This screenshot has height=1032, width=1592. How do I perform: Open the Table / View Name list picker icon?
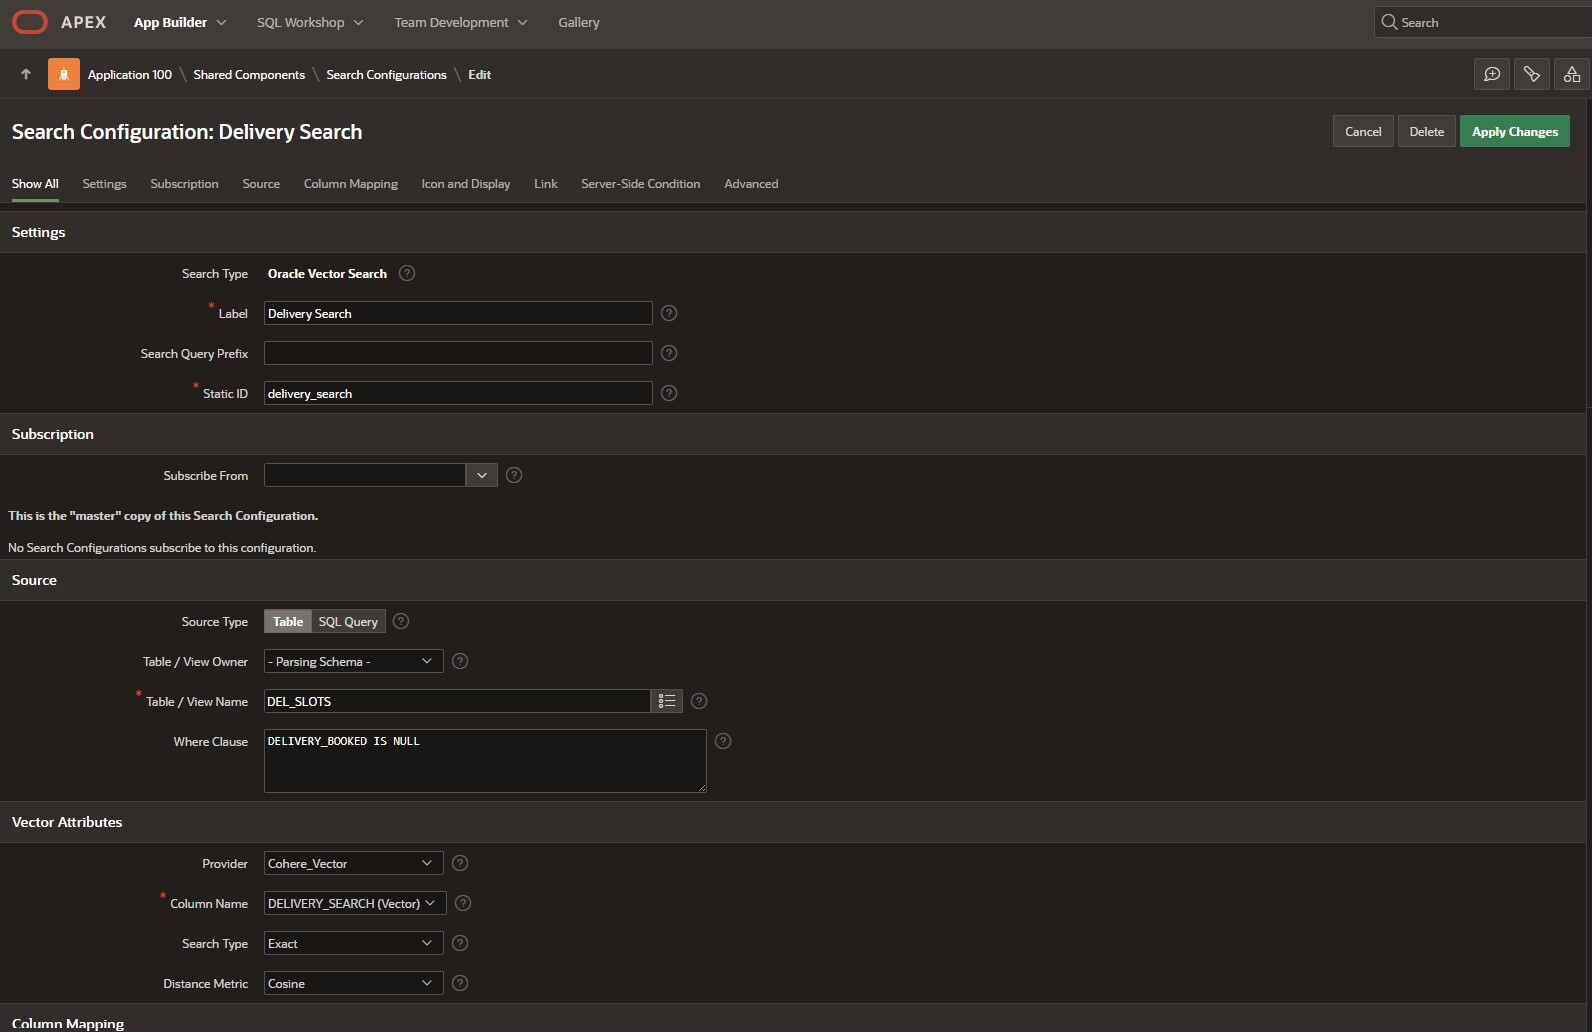tap(667, 701)
